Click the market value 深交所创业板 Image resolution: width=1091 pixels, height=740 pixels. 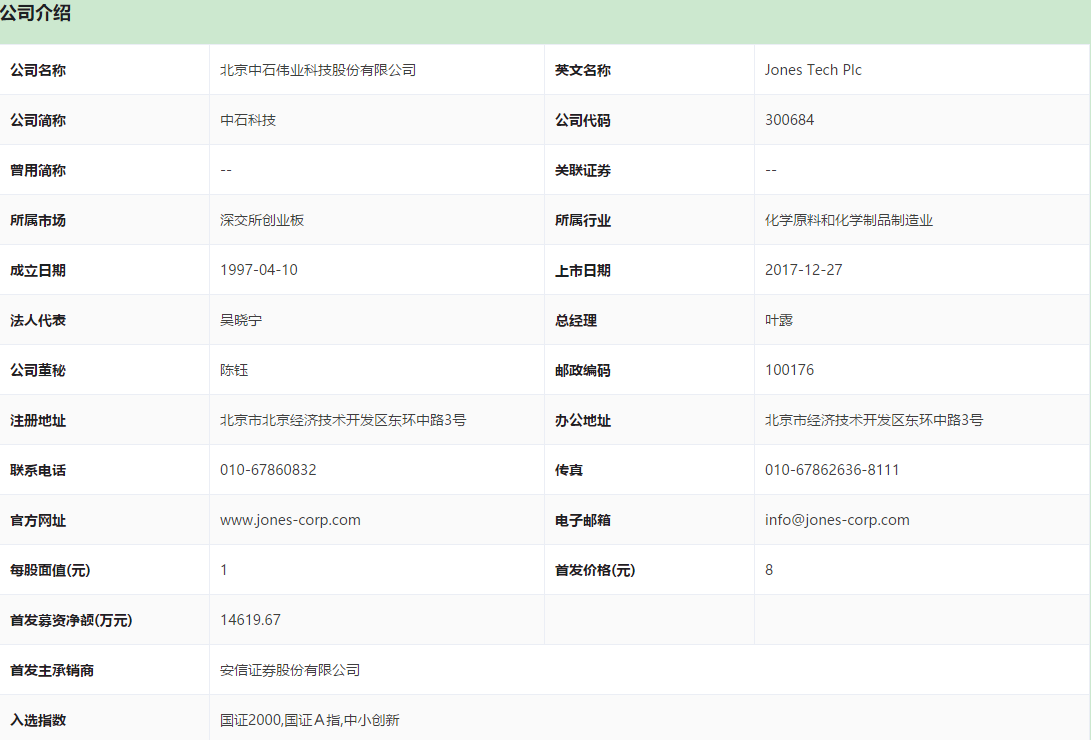tap(262, 220)
